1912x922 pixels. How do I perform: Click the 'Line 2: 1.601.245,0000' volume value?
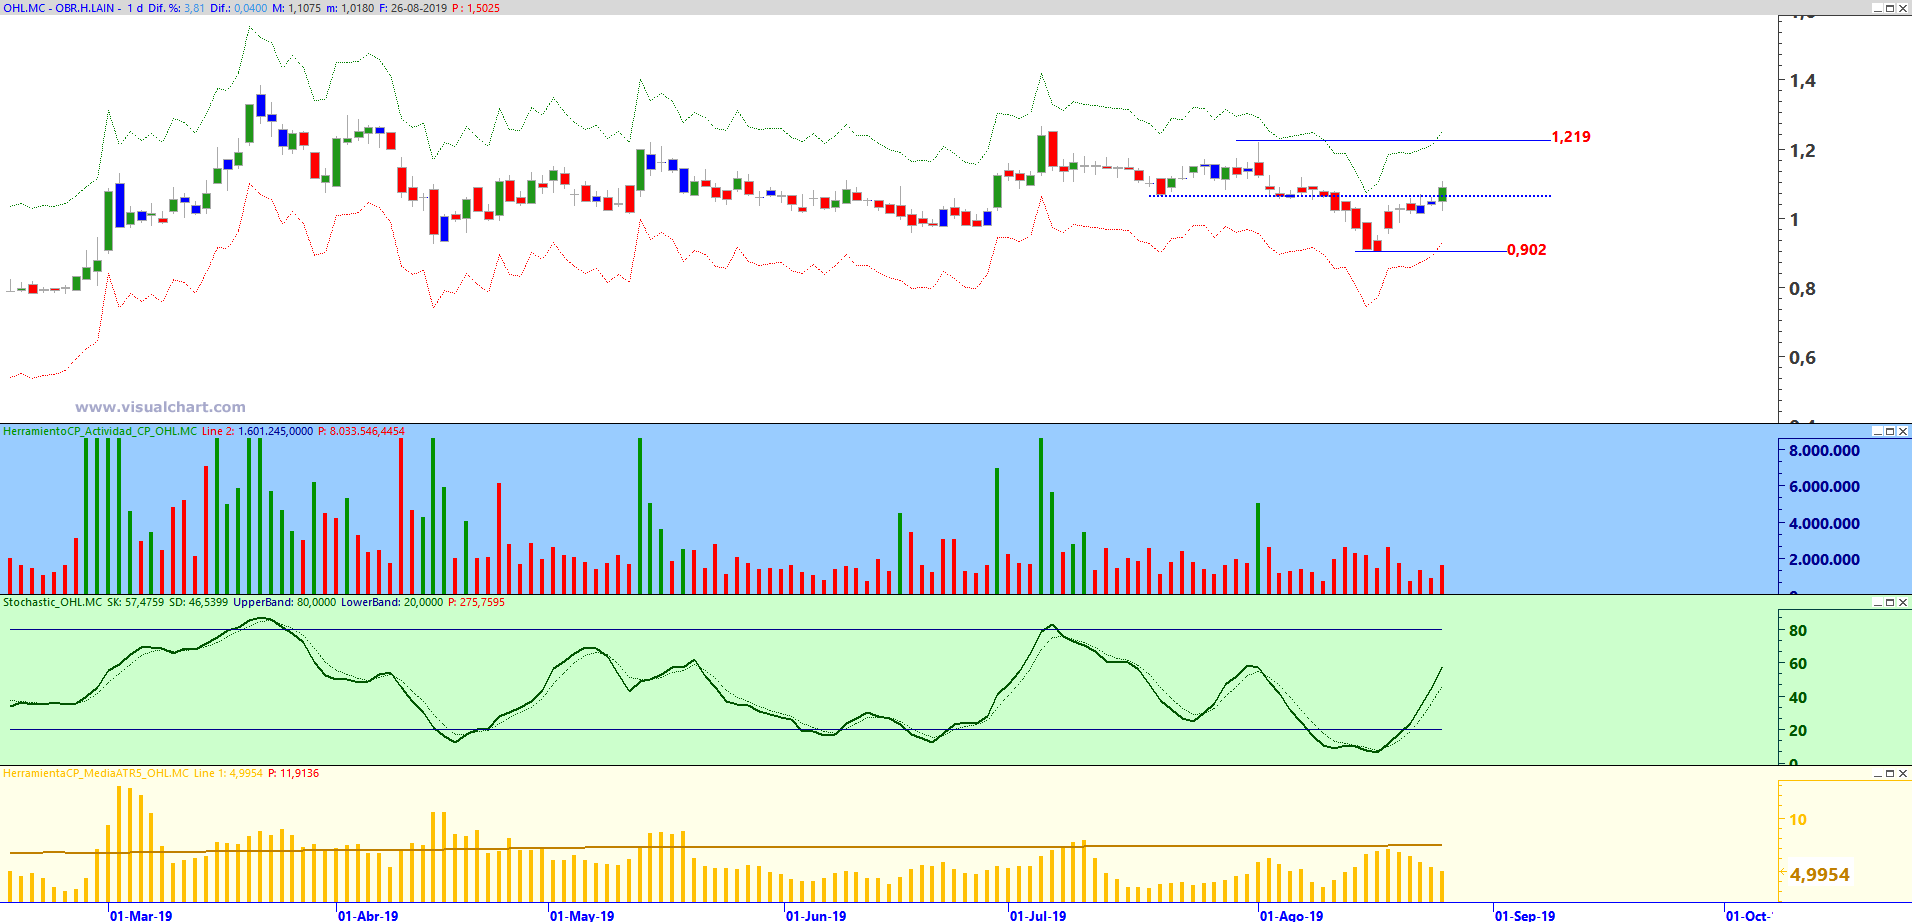point(257,431)
